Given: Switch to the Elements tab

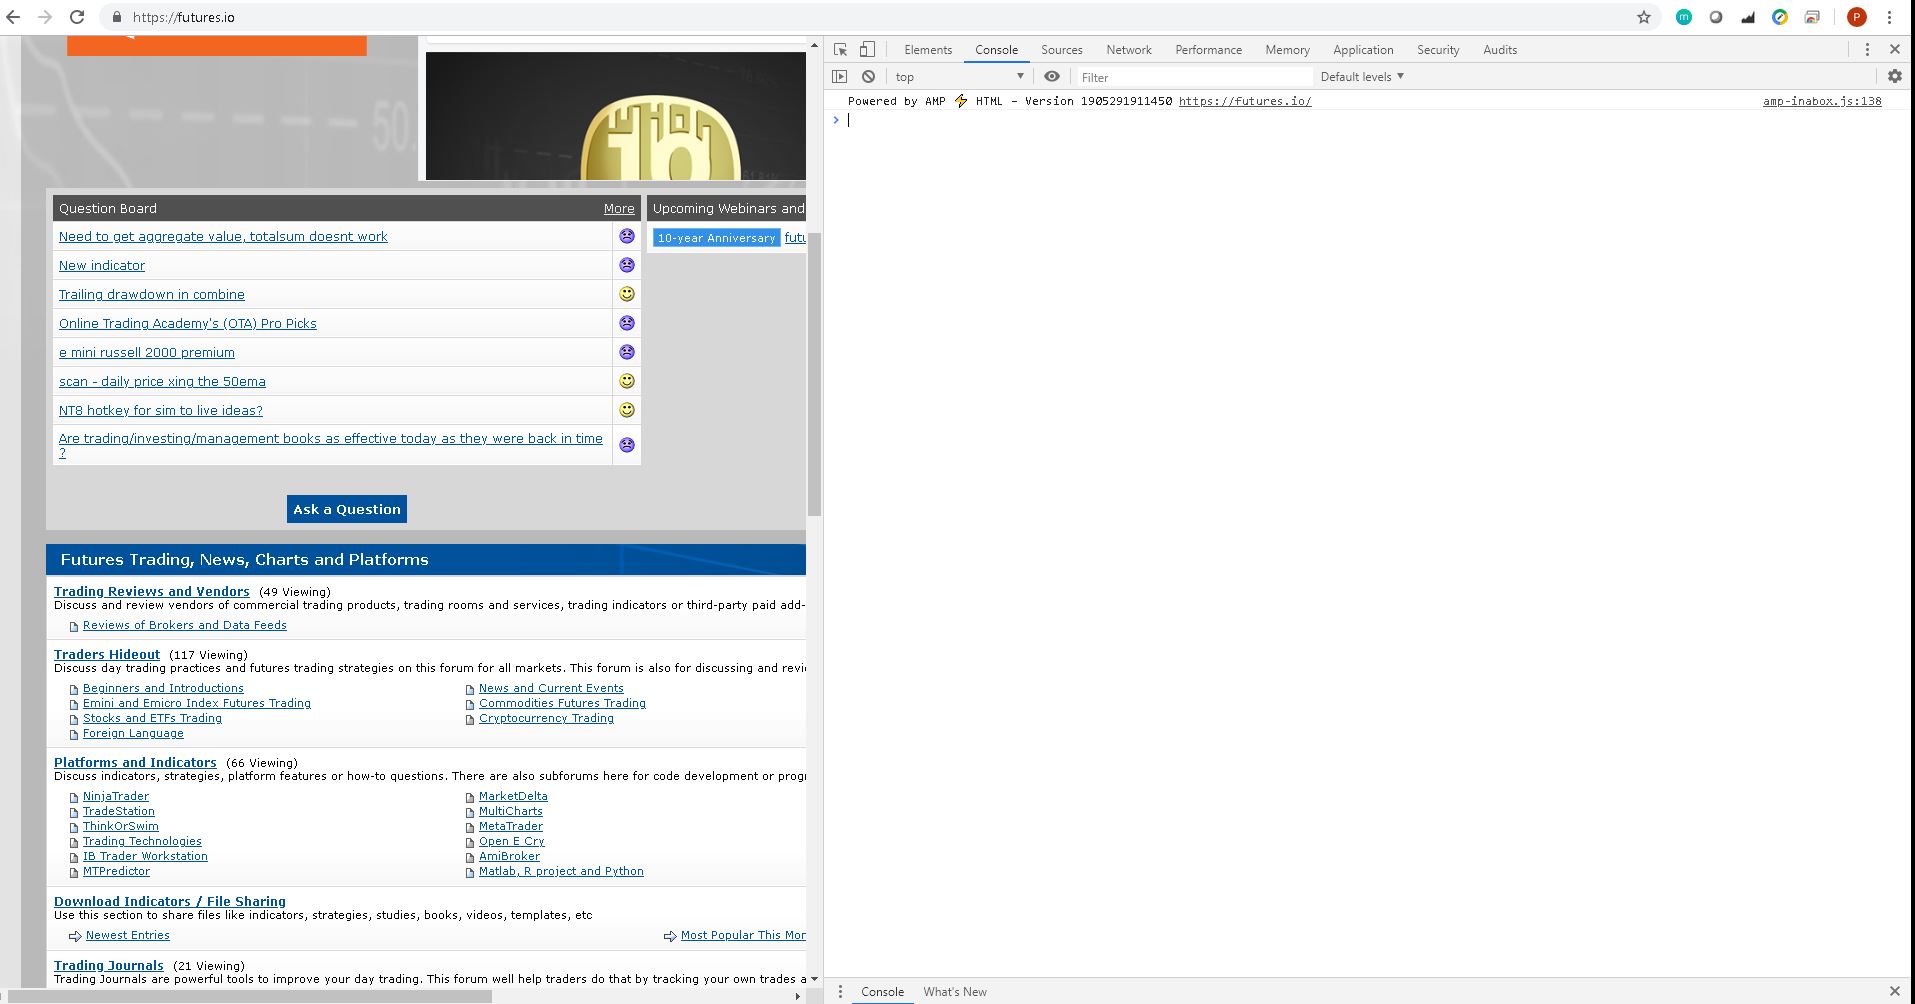Looking at the screenshot, I should [x=928, y=50].
